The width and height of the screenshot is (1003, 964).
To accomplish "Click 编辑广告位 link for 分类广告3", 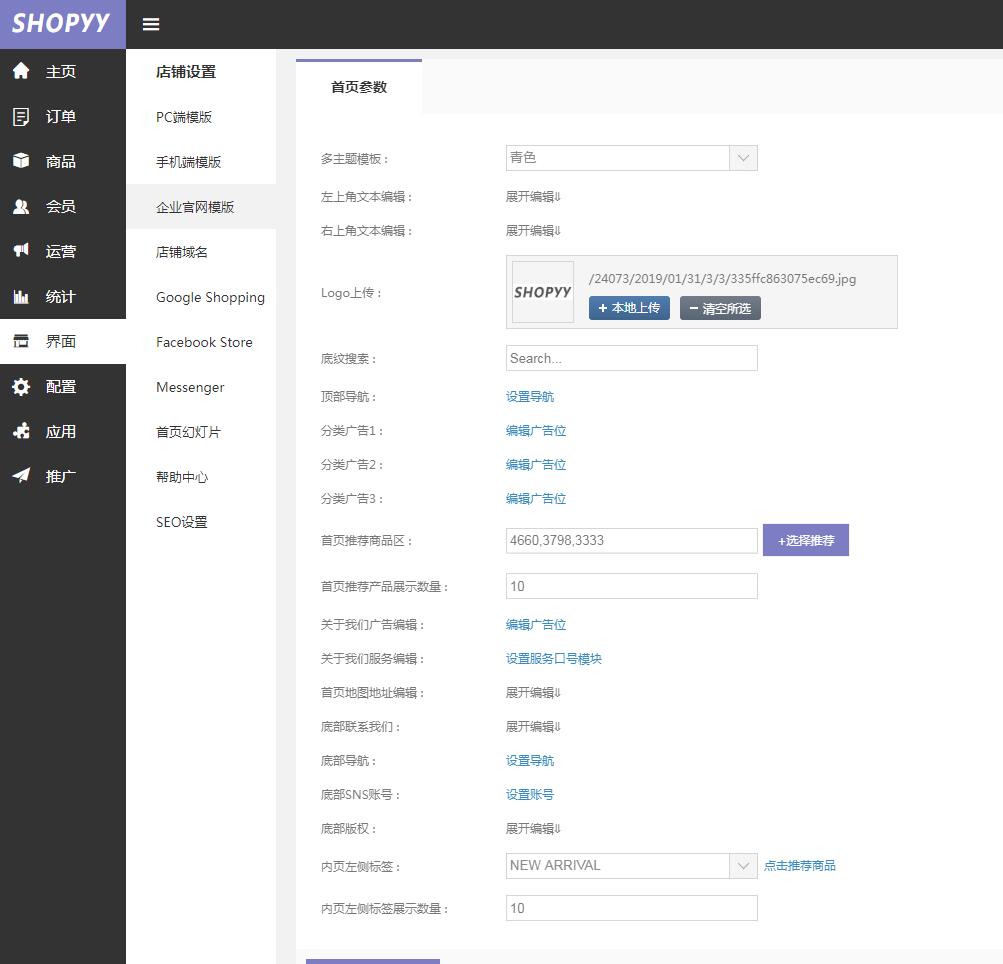I will coord(535,498).
